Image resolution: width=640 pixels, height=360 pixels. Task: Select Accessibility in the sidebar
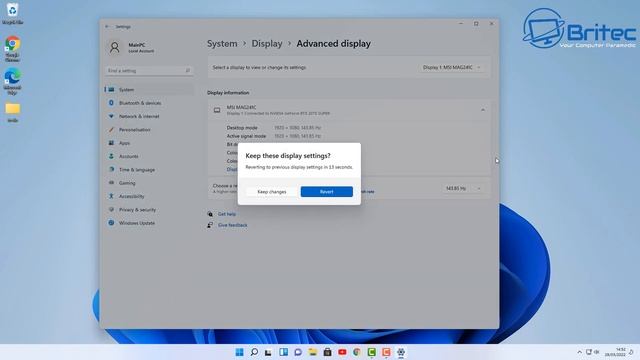click(149, 196)
